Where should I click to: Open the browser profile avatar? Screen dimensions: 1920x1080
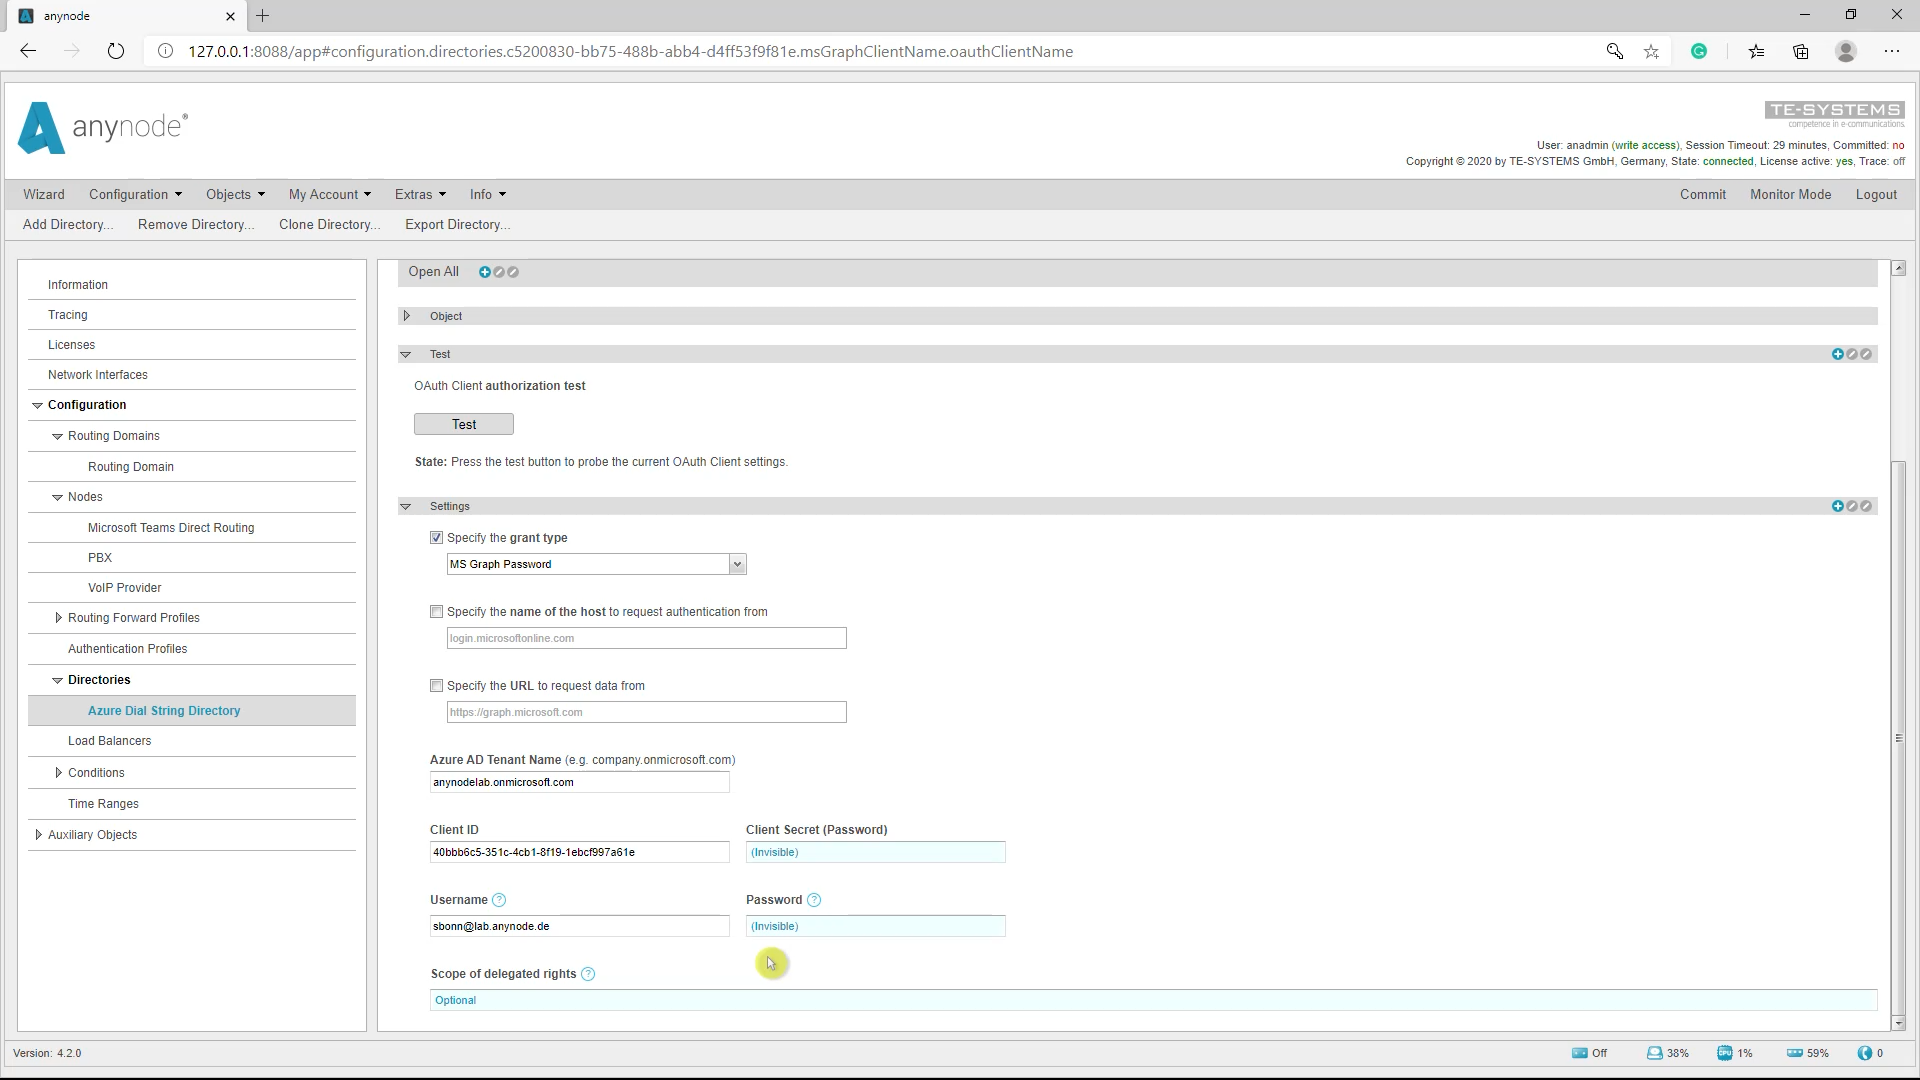point(1846,51)
